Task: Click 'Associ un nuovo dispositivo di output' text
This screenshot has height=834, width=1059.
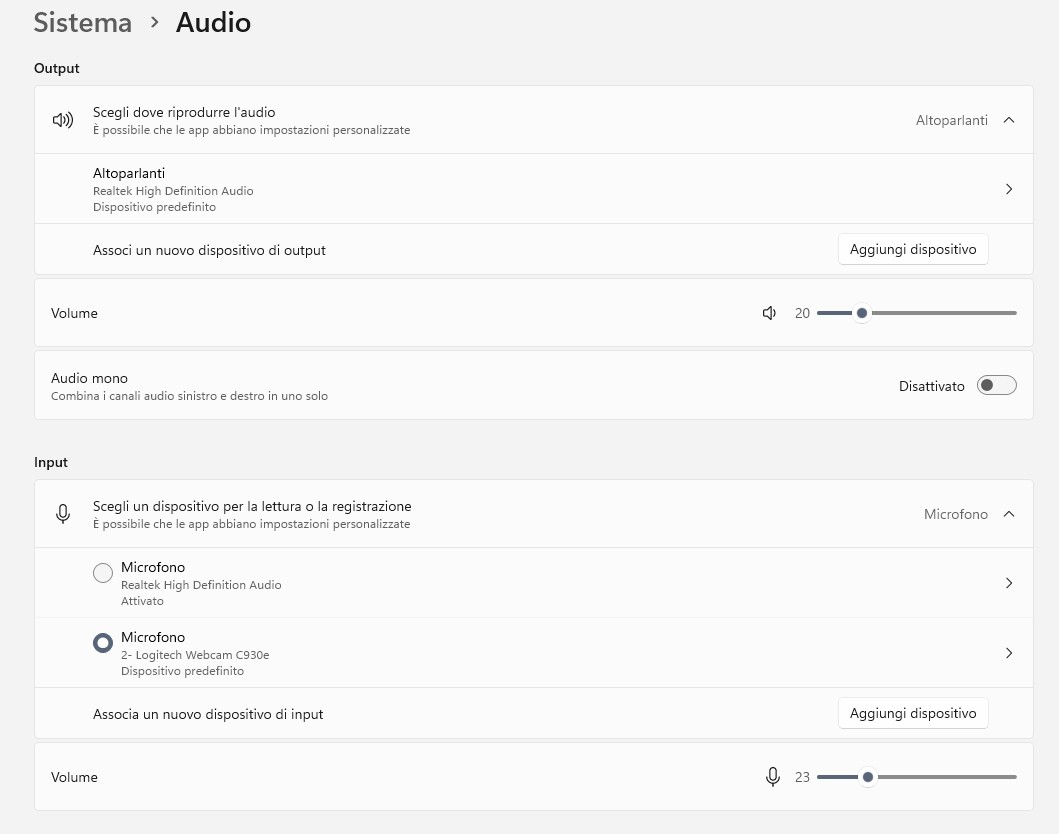Action: (209, 251)
